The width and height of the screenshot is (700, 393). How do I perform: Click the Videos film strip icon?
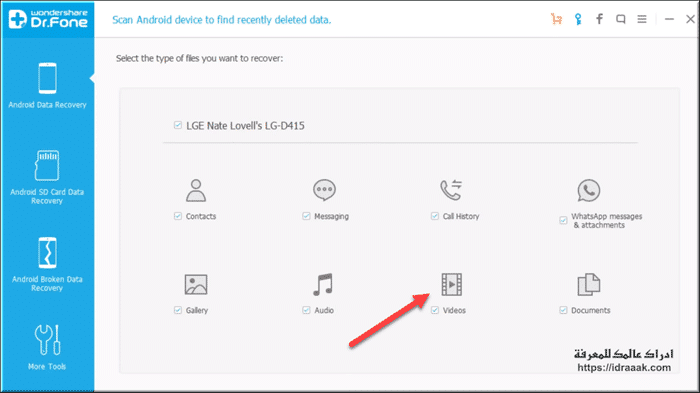pyautogui.click(x=452, y=284)
